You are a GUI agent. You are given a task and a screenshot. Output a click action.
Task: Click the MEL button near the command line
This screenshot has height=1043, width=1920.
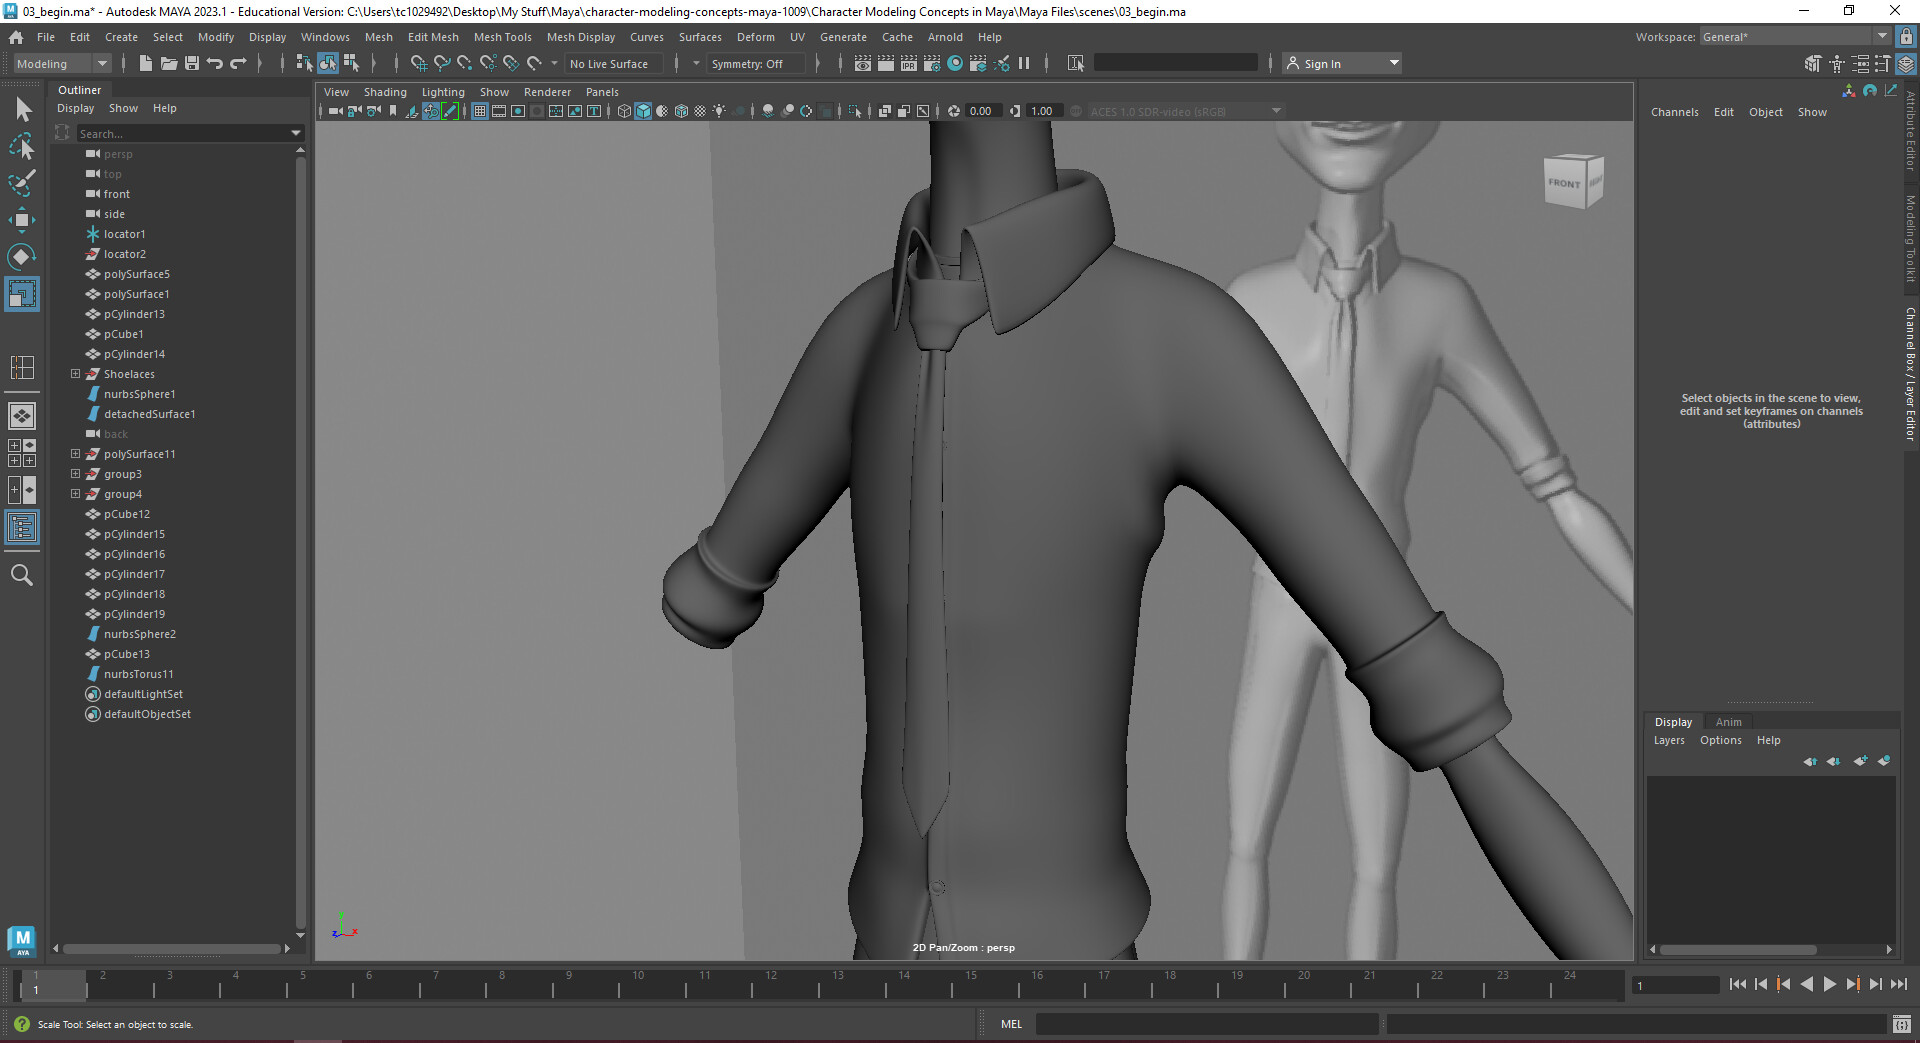[x=1011, y=1024]
